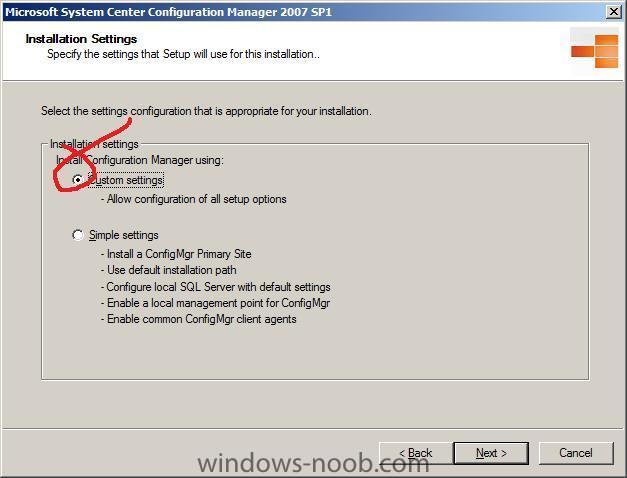This screenshot has width=627, height=478.
Task: Click the 'Specify the settings that Setup' subtitle
Action: coord(184,54)
